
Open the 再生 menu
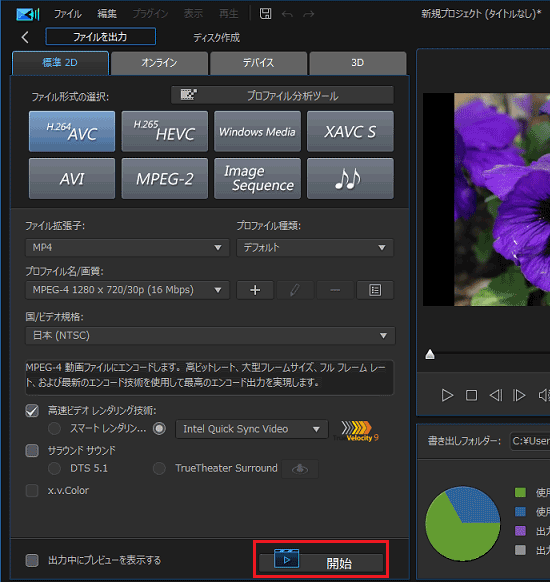point(229,14)
